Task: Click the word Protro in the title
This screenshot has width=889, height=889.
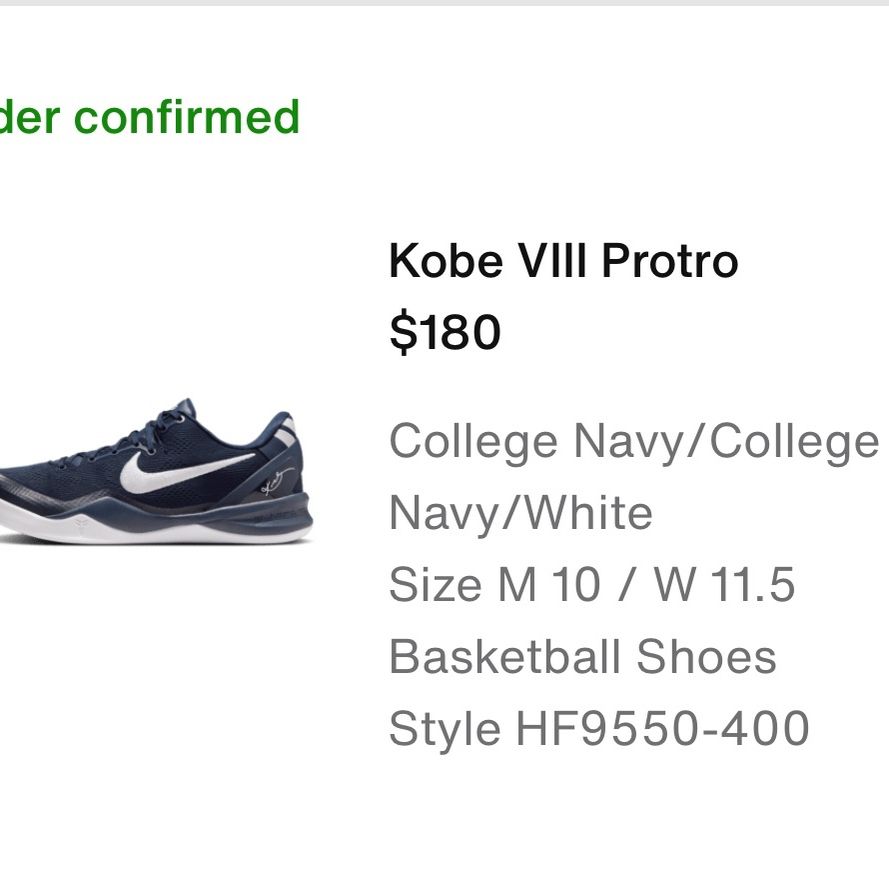Action: (670, 261)
